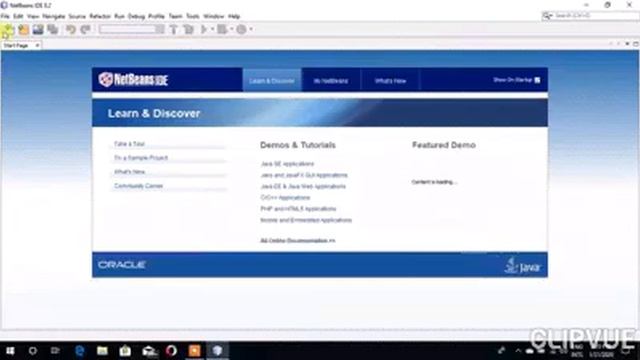The height and width of the screenshot is (360, 640).
Task: Open the Window menu
Action: [x=213, y=16]
